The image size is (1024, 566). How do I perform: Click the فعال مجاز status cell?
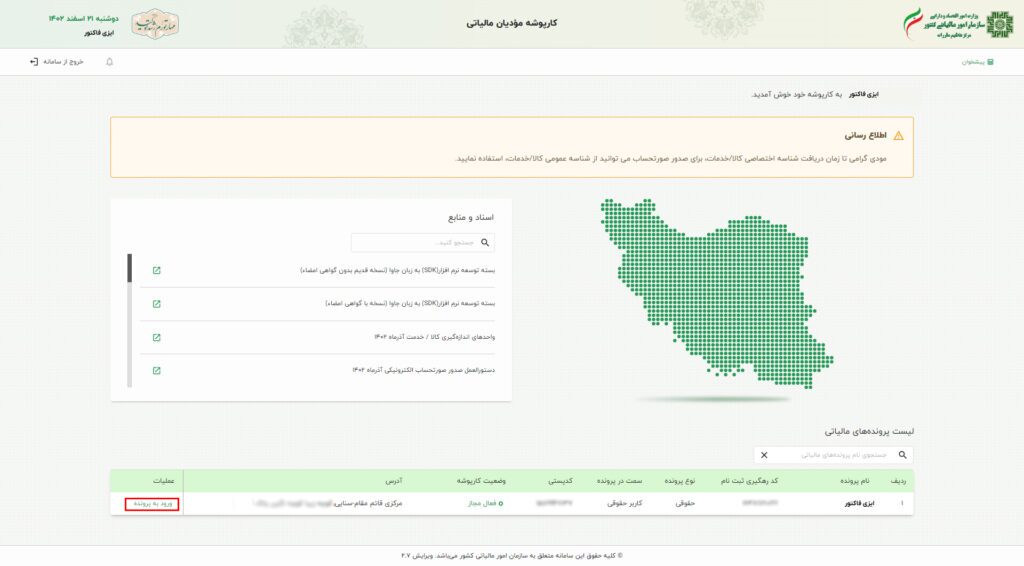(485, 503)
